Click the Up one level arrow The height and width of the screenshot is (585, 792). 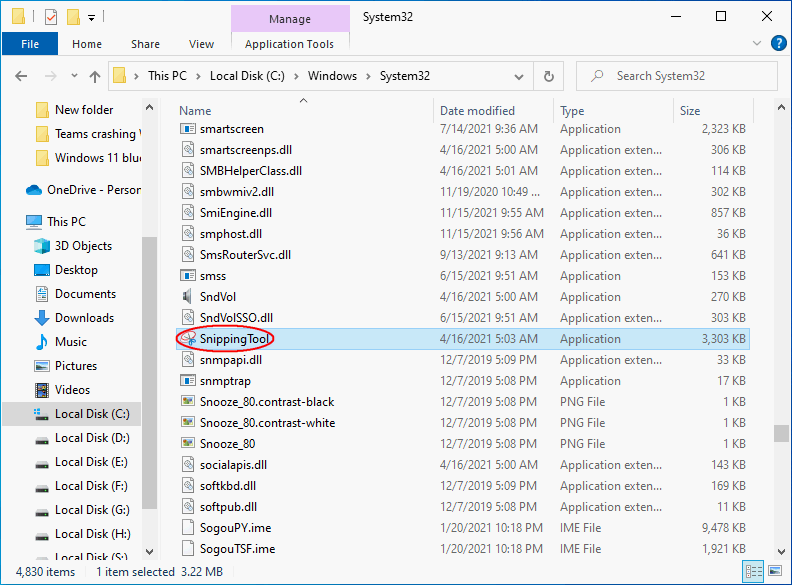[94, 76]
